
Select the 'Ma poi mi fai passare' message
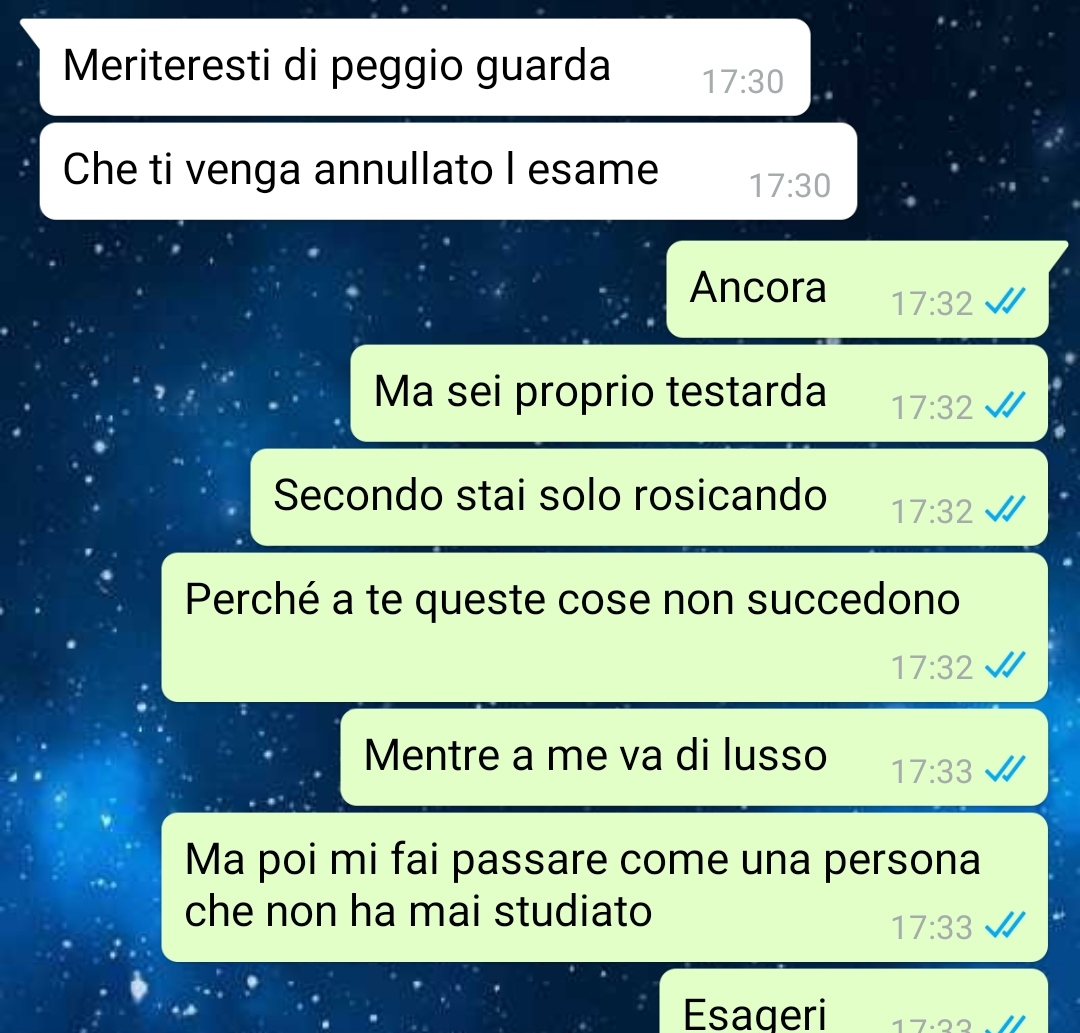click(605, 888)
